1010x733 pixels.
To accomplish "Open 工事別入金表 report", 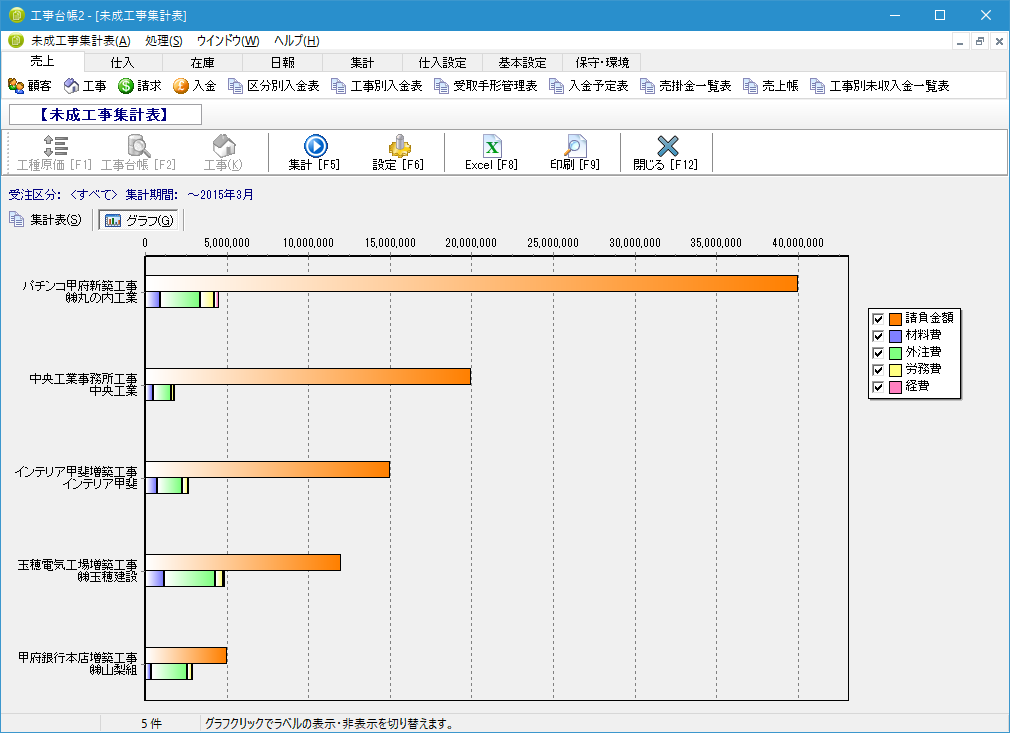I will point(377,86).
